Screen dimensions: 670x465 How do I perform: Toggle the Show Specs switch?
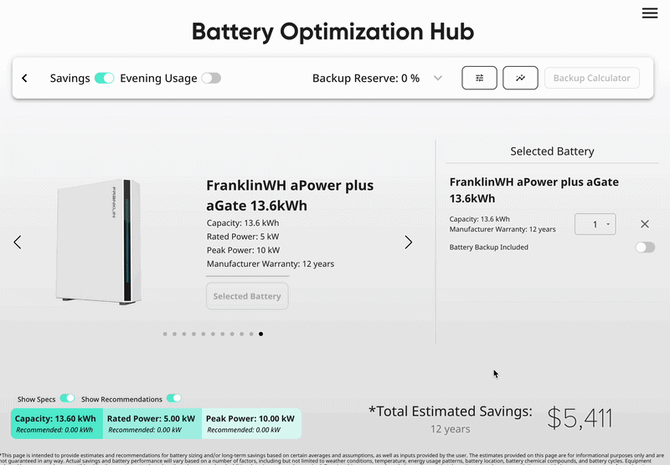67,398
